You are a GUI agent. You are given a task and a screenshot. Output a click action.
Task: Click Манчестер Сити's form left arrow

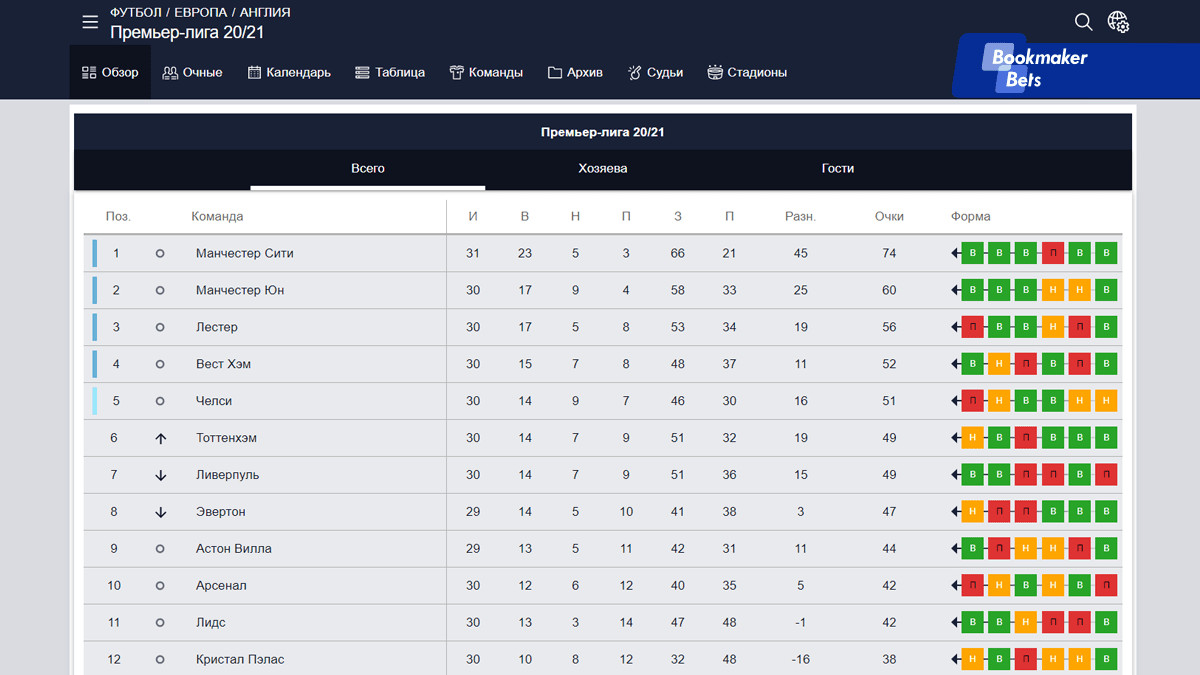click(956, 253)
